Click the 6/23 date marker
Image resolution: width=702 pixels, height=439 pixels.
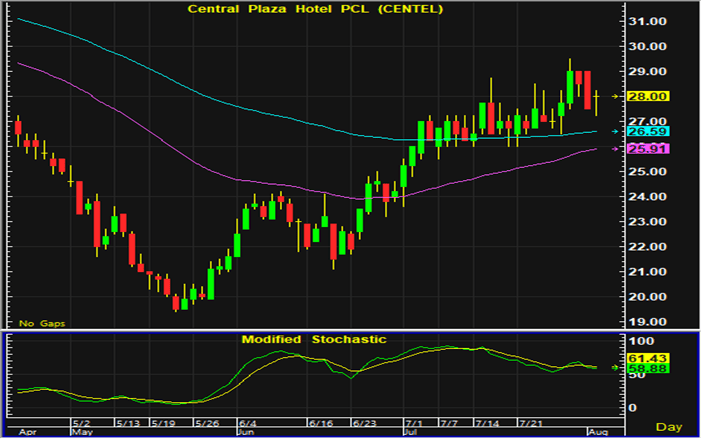tap(364, 423)
